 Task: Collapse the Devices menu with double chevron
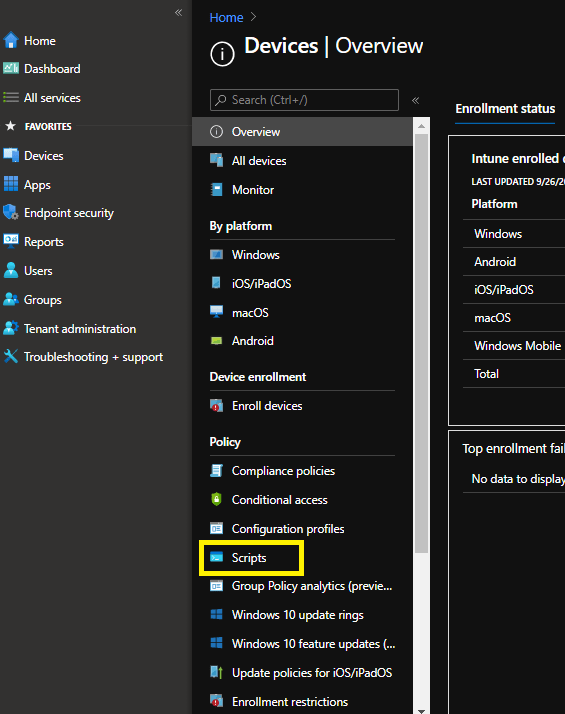[415, 100]
